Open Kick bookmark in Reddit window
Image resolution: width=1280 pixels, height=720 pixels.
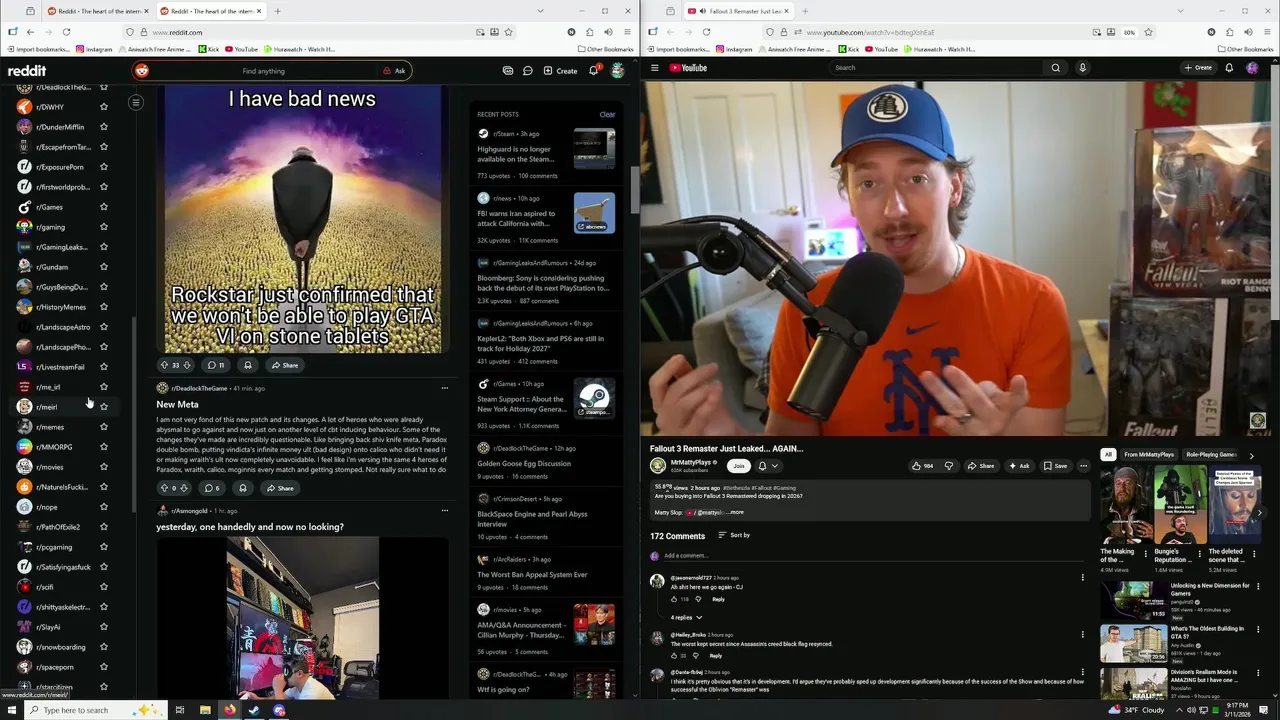(x=207, y=49)
